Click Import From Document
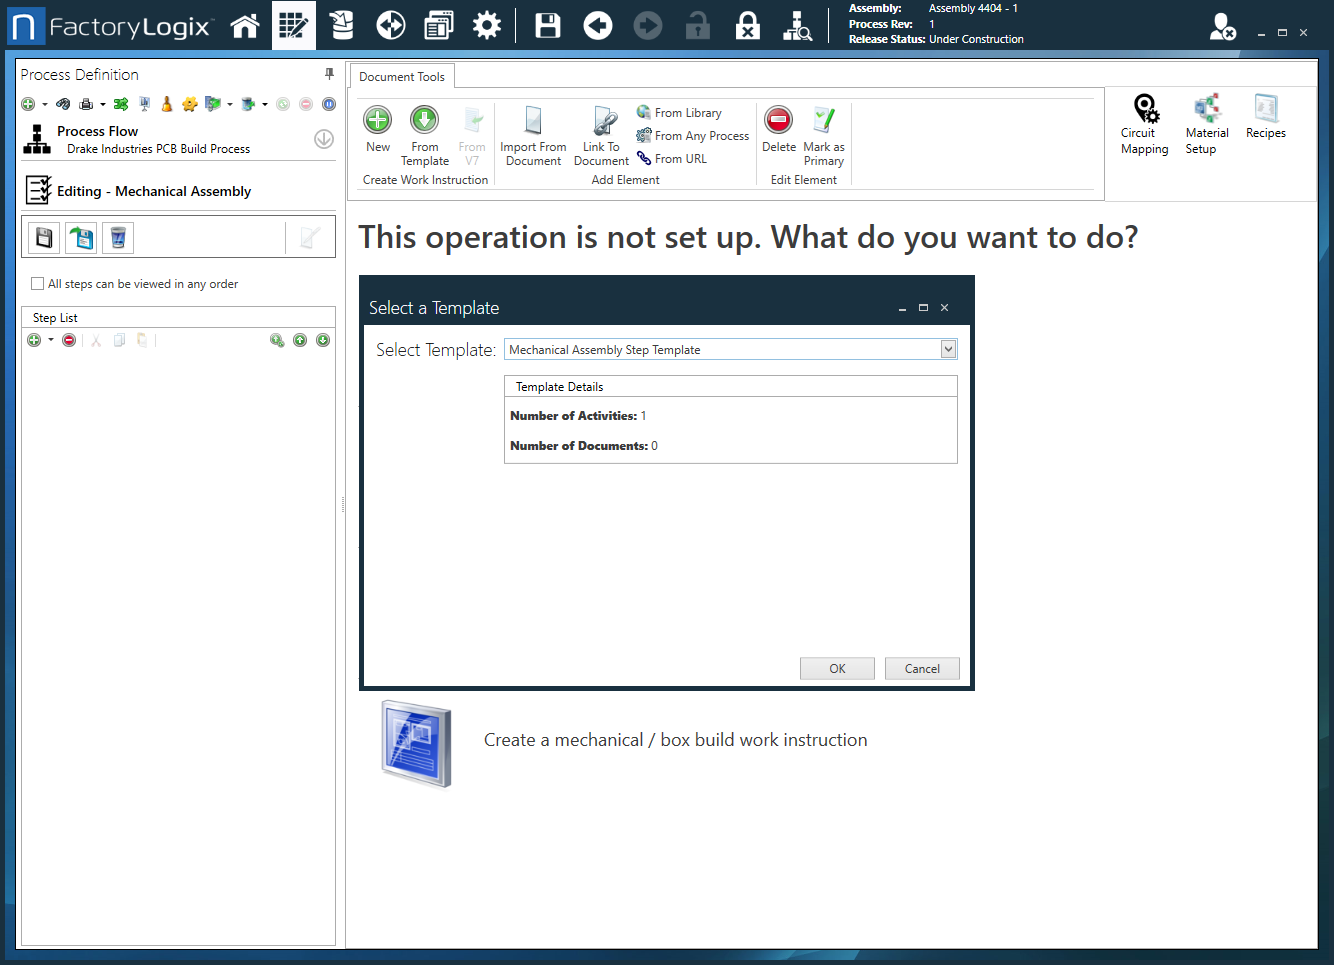Screen dimensions: 1334x965 [x=533, y=135]
